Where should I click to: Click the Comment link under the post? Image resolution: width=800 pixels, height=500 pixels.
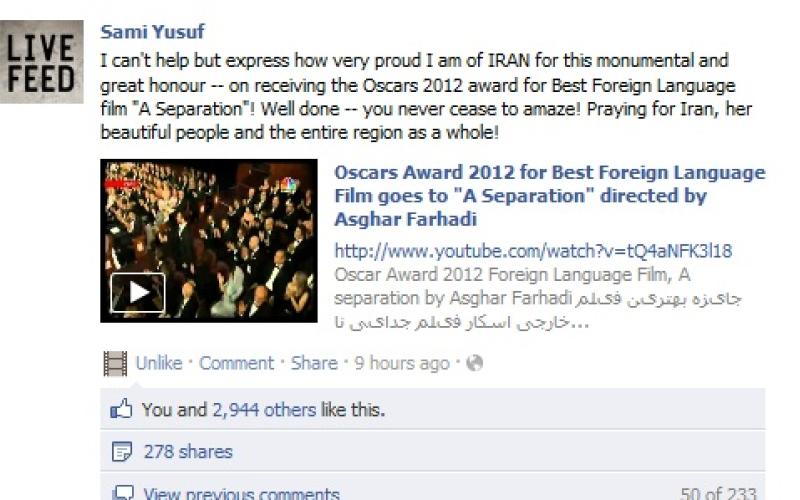click(x=236, y=363)
